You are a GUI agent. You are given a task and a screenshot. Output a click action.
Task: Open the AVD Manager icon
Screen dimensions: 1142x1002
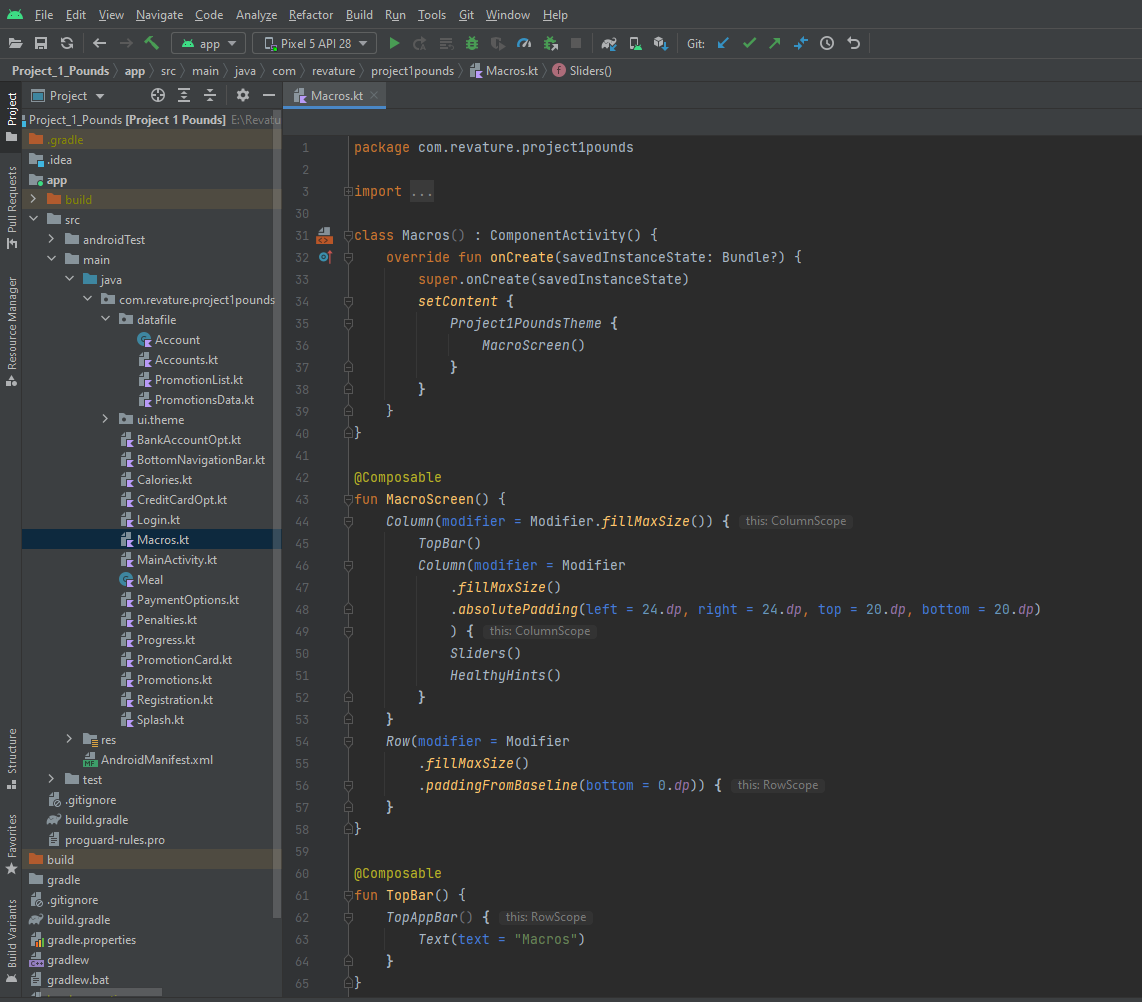[x=635, y=44]
